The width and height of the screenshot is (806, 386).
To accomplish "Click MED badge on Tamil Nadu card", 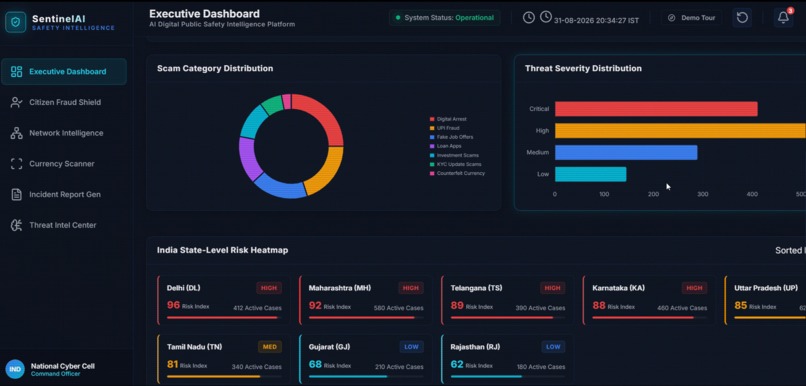I will pos(270,347).
